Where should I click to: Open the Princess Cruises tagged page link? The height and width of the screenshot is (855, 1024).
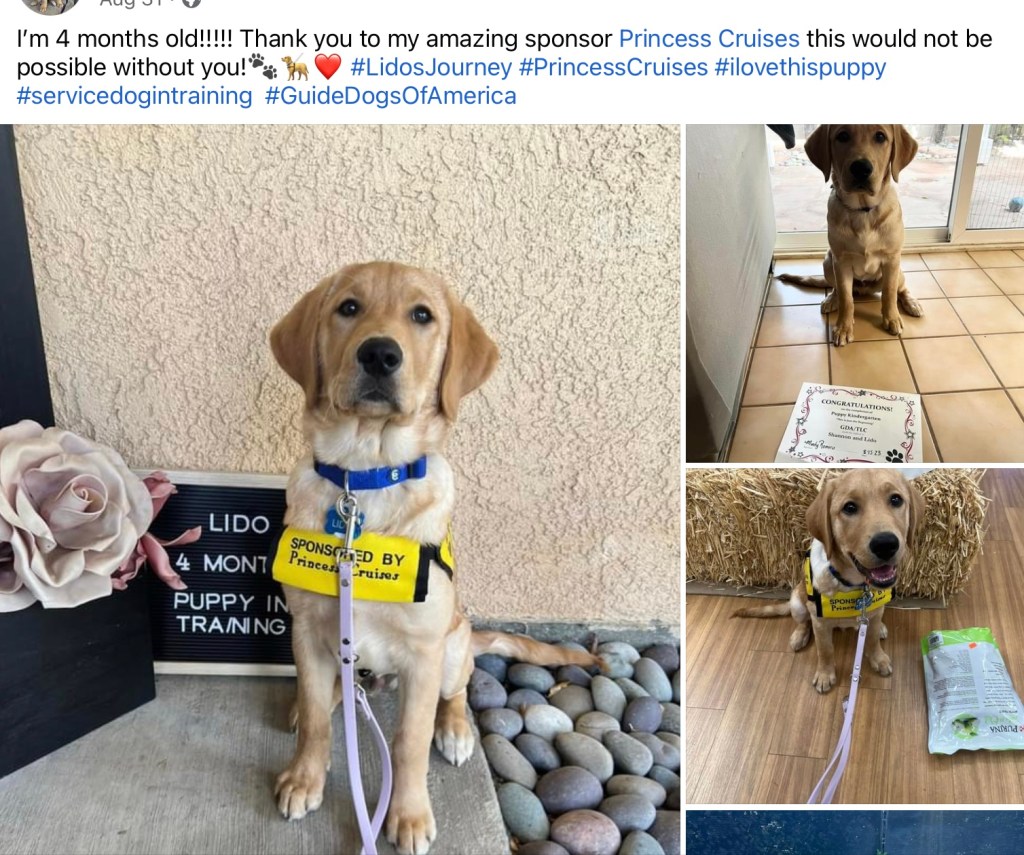click(709, 39)
